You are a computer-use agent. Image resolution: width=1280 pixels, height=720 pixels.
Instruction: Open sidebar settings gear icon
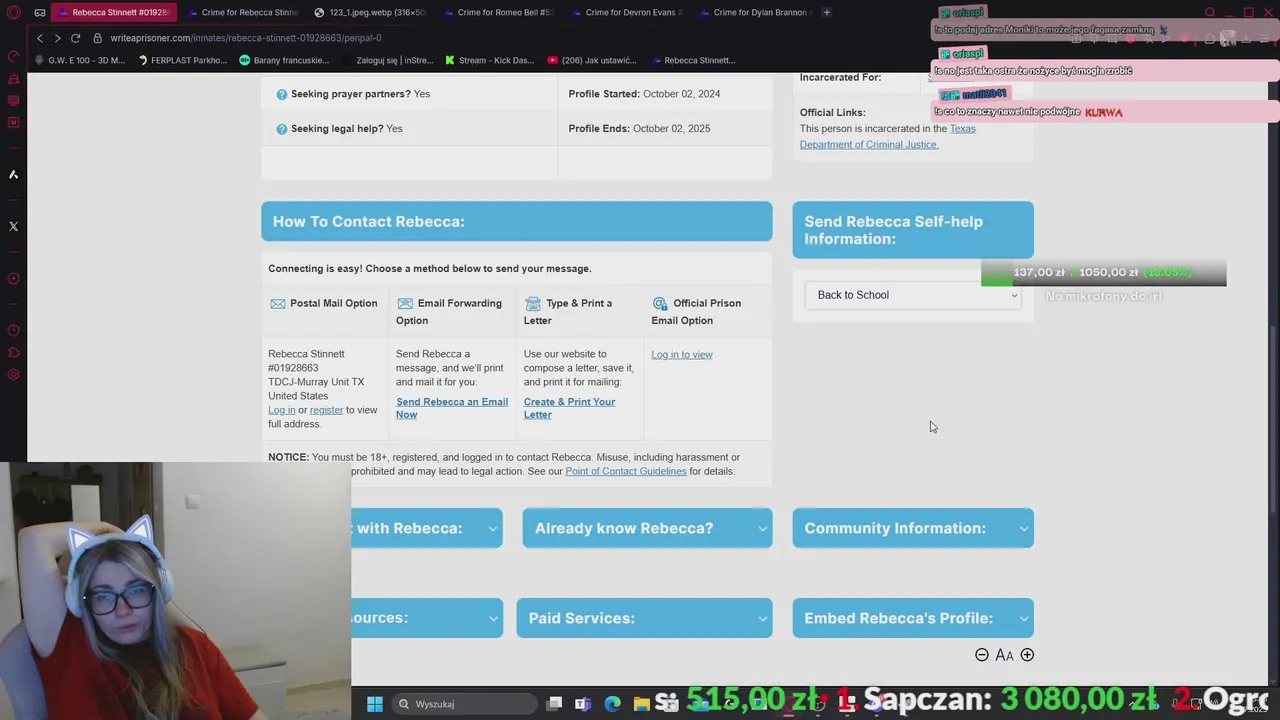click(13, 375)
